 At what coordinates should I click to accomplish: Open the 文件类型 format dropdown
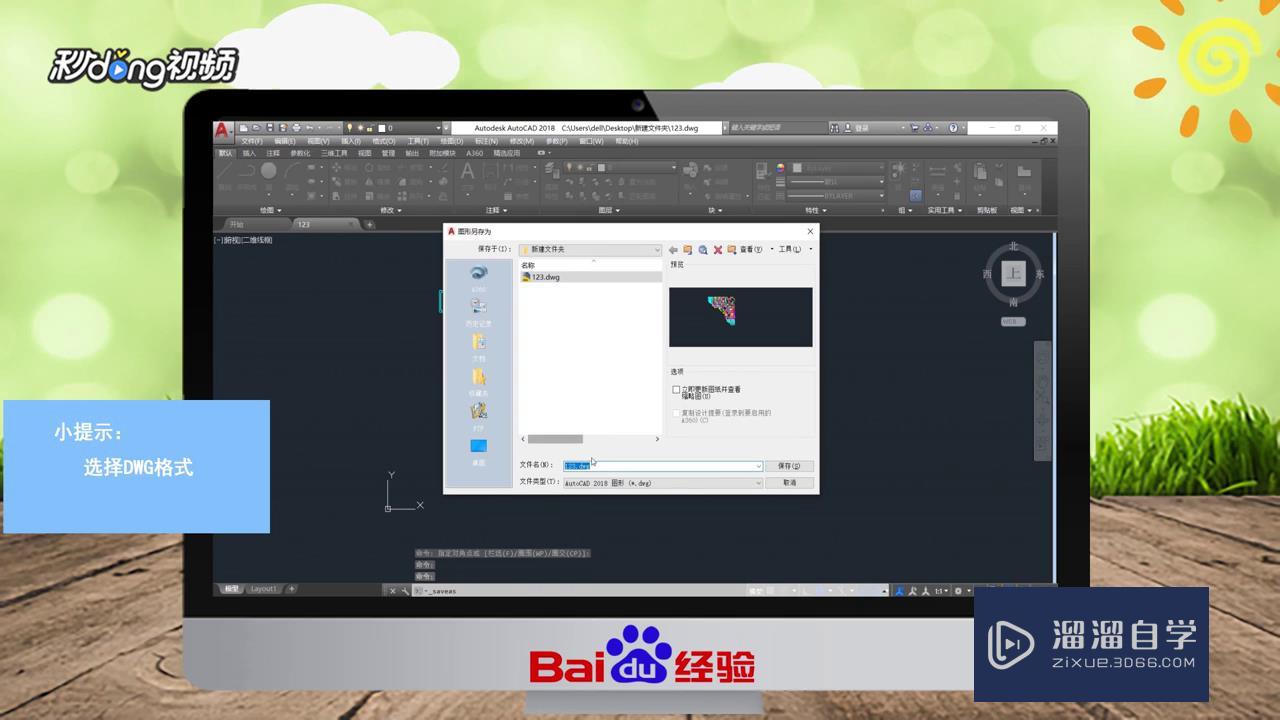pos(662,482)
